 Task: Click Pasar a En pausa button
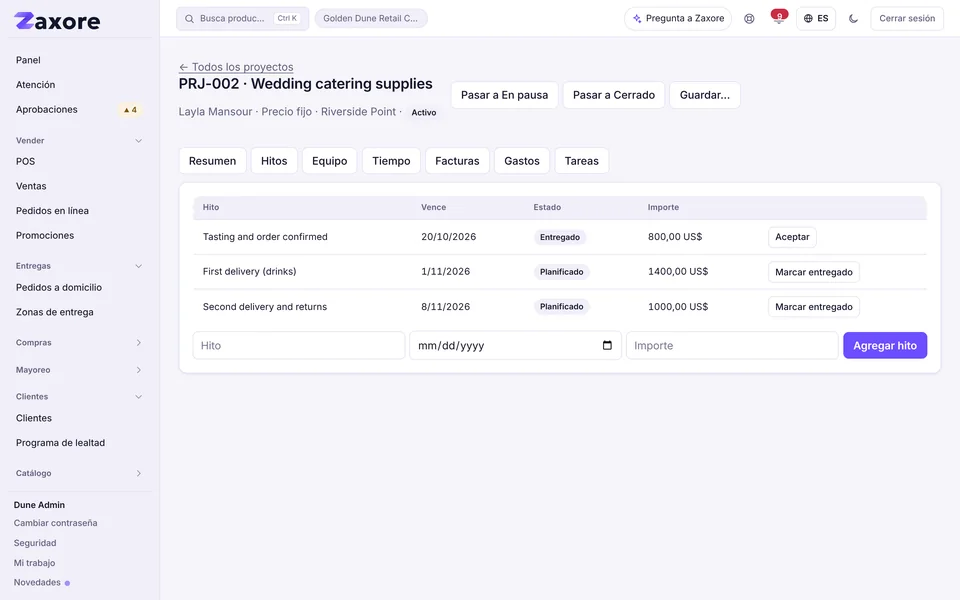coord(504,95)
